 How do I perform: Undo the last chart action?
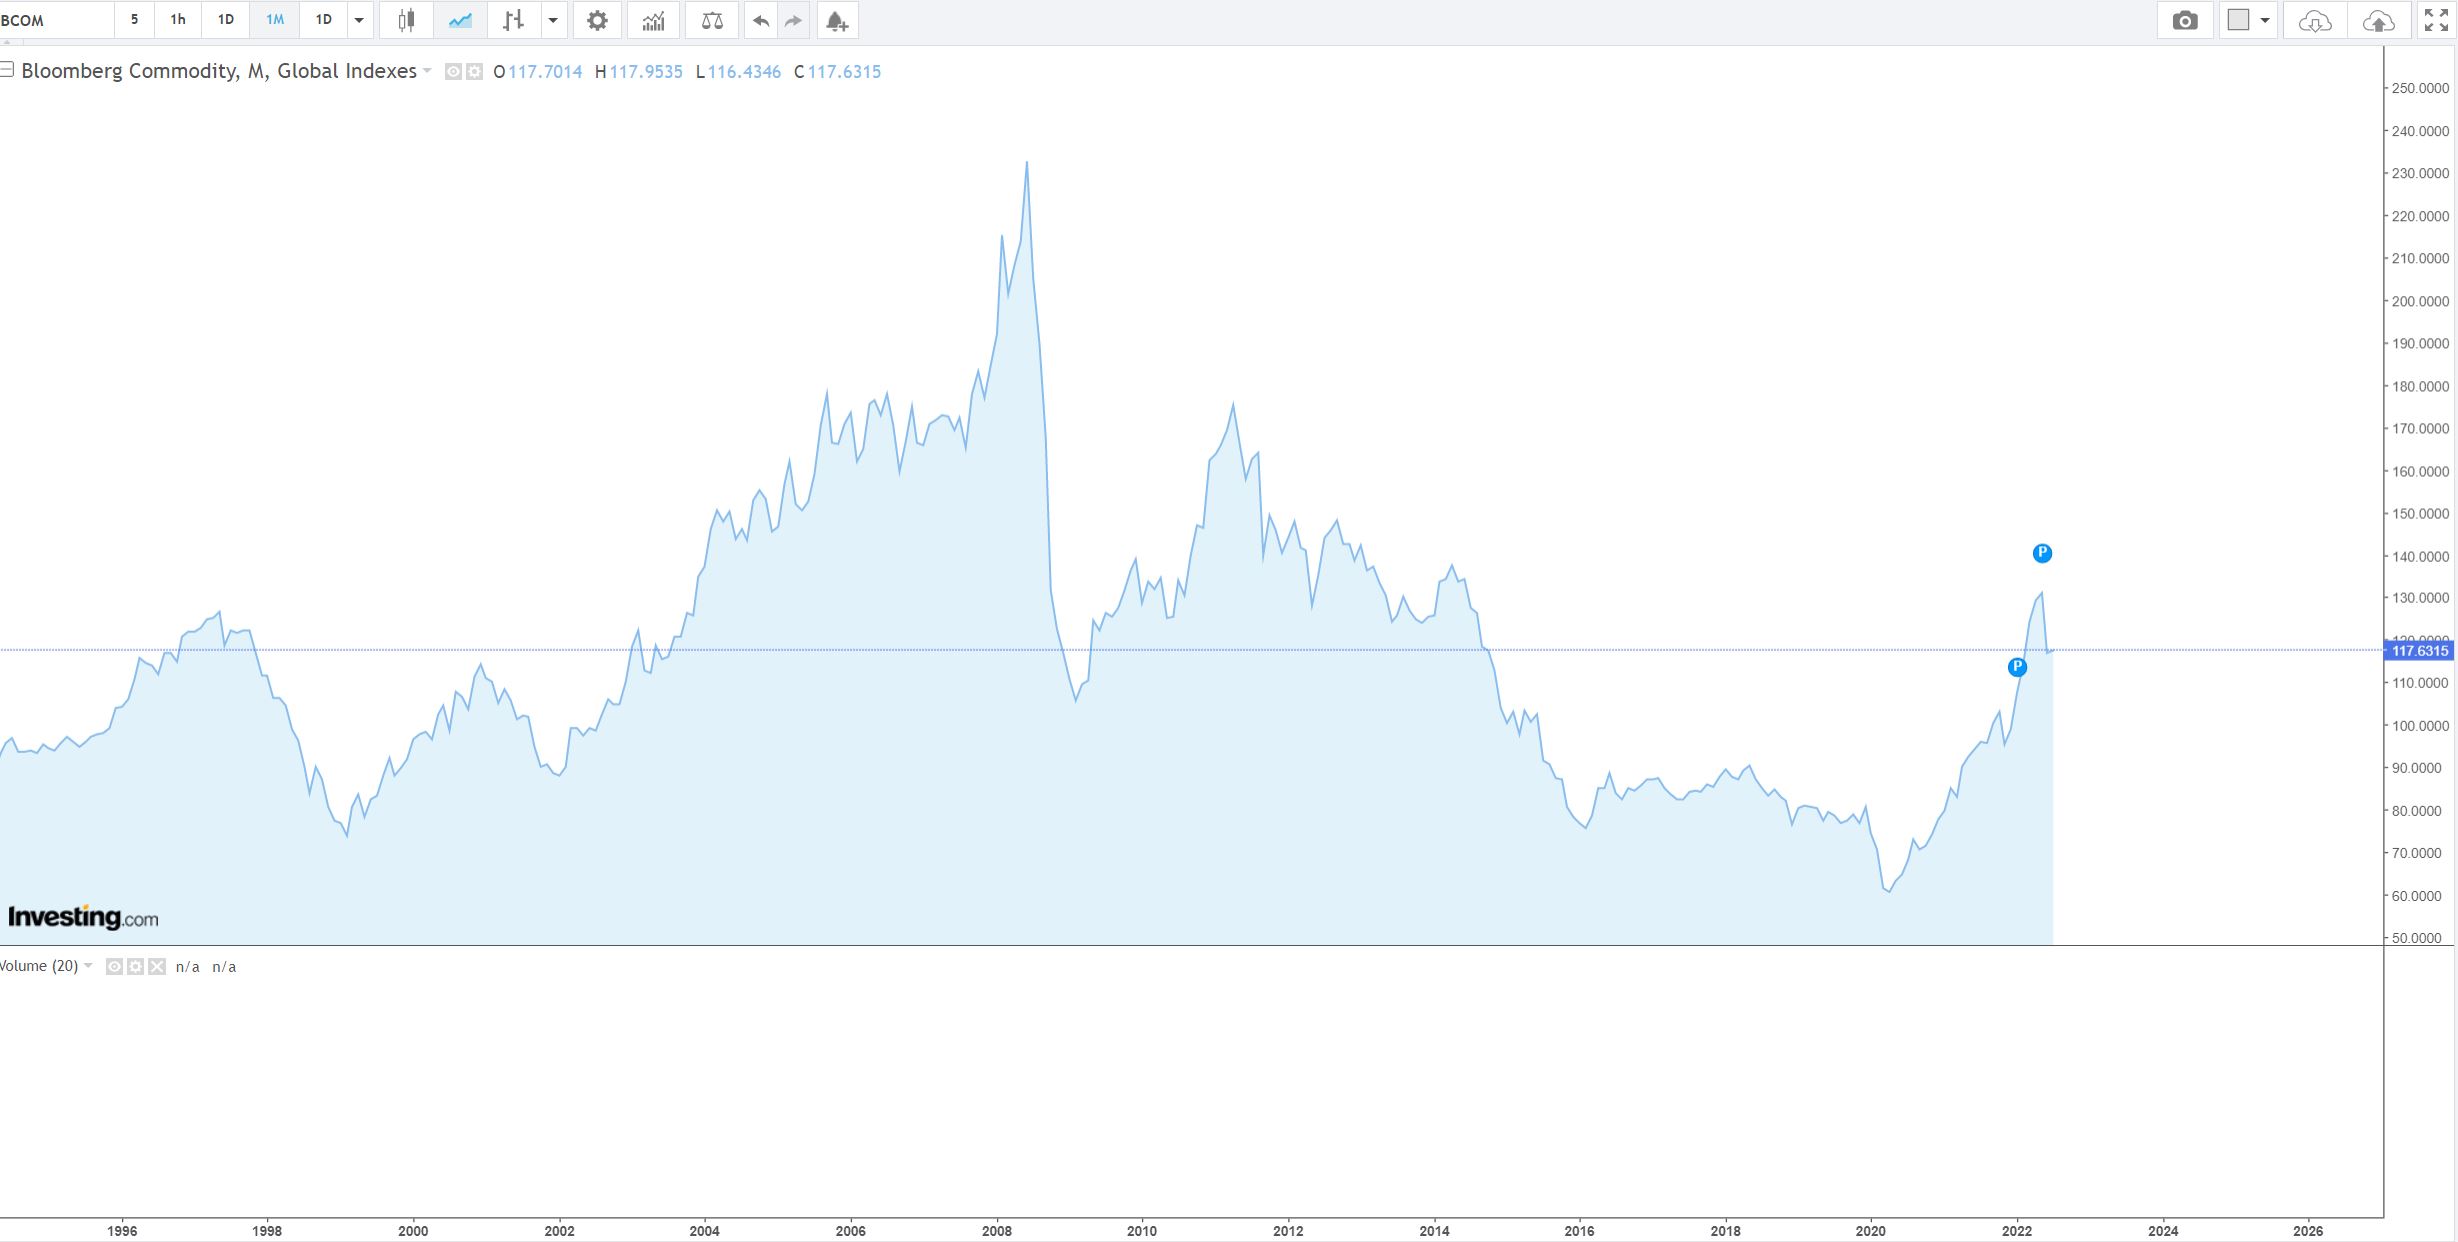click(761, 21)
